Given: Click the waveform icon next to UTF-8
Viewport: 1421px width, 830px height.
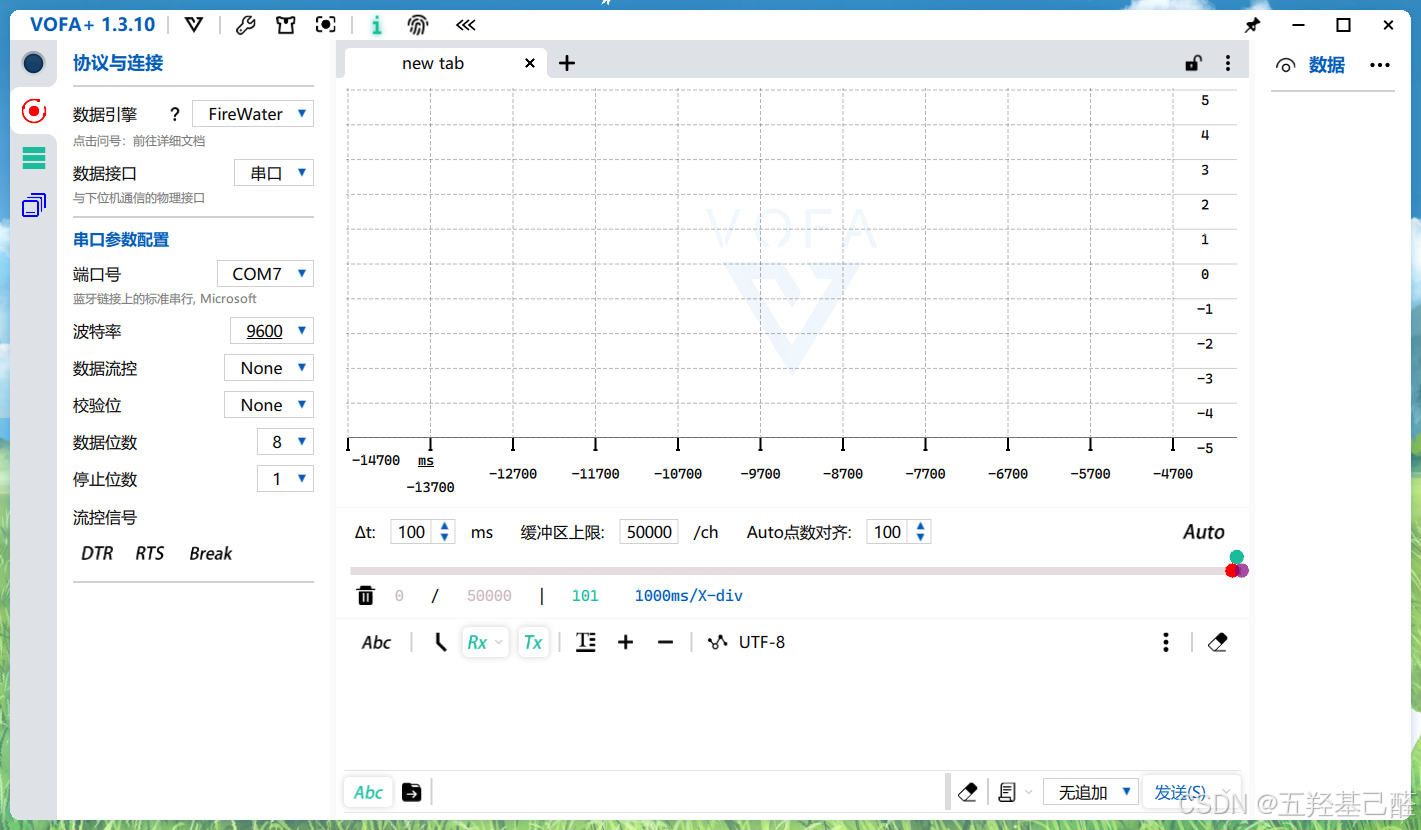Looking at the screenshot, I should pos(717,642).
